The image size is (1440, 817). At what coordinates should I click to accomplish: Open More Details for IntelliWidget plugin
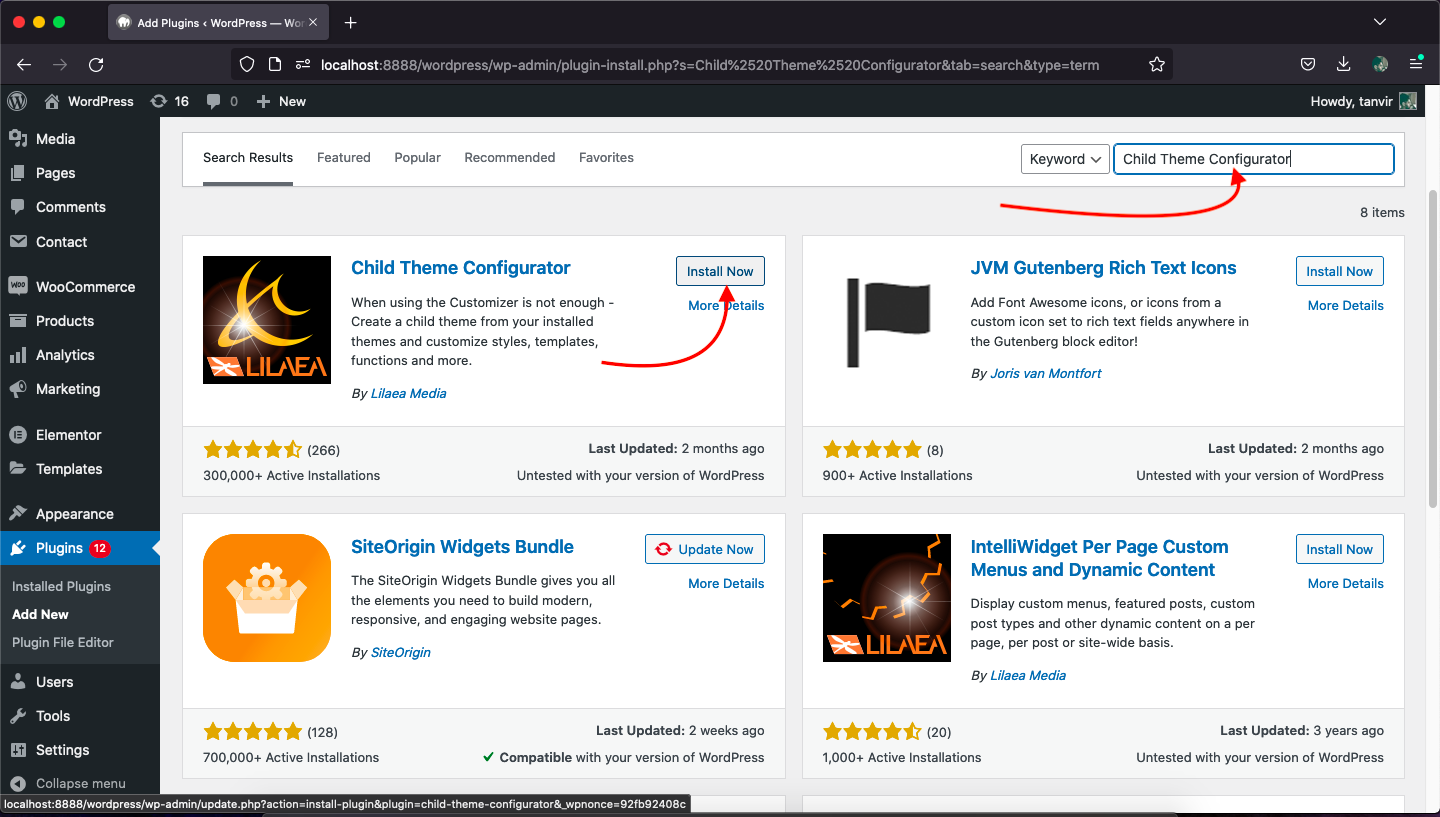tap(1346, 584)
